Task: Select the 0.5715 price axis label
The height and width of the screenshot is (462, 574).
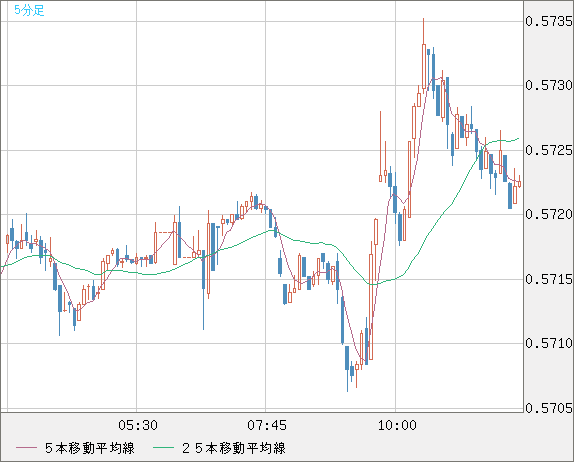Action: click(549, 279)
